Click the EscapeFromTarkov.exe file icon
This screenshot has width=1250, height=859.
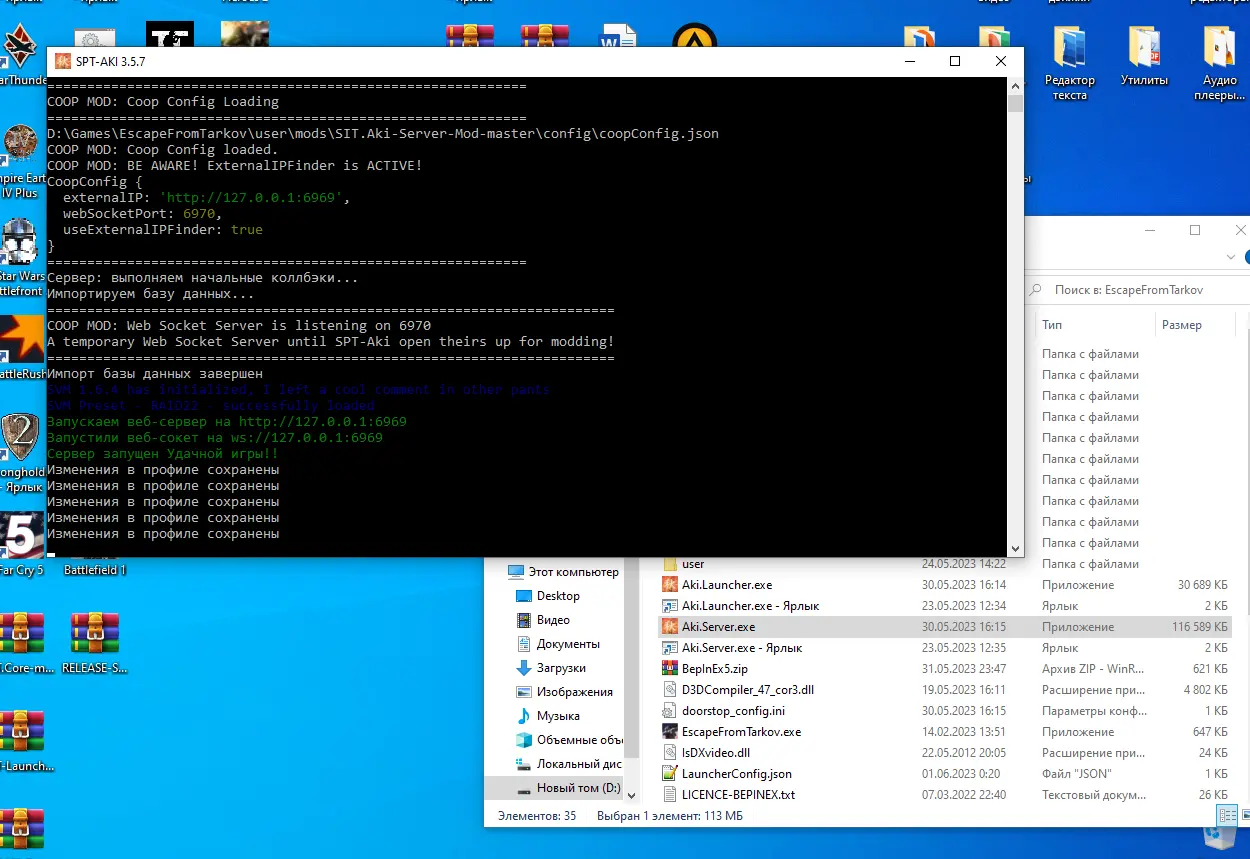[x=670, y=732]
